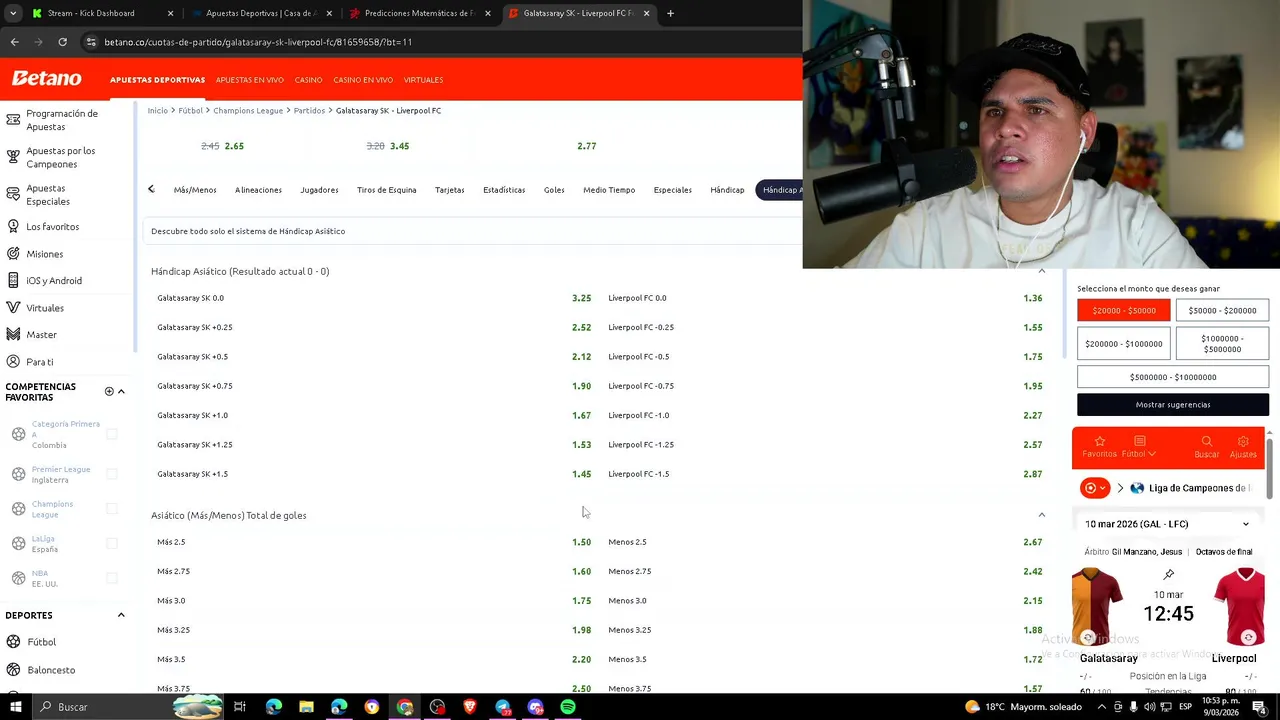Open Casino in top navigation
Viewport: 1280px width, 720px height.
tap(308, 80)
